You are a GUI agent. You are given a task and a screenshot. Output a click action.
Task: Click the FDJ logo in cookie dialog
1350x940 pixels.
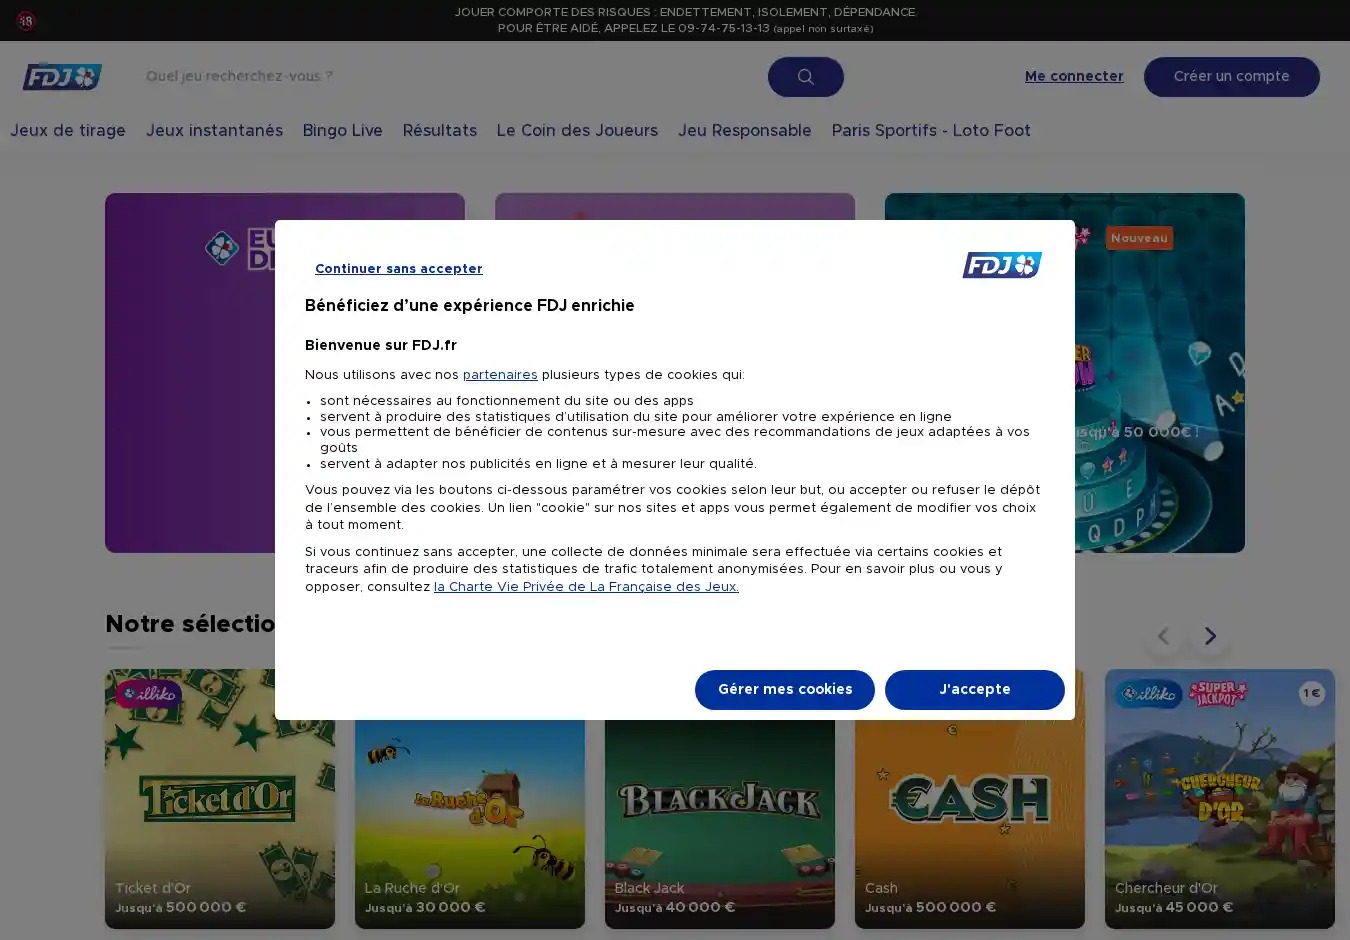tap(1002, 265)
